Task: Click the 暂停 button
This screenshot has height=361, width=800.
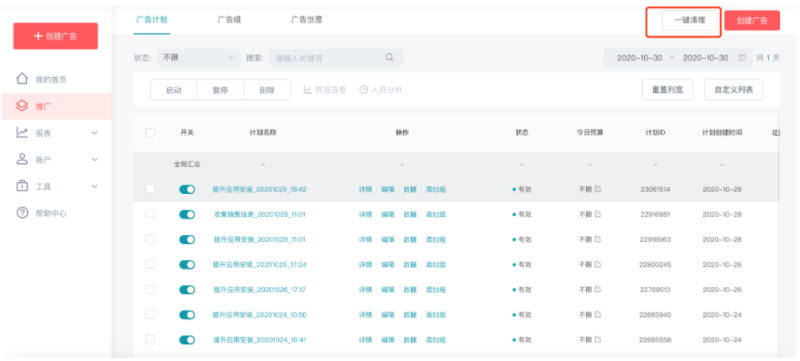Action: pos(220,90)
